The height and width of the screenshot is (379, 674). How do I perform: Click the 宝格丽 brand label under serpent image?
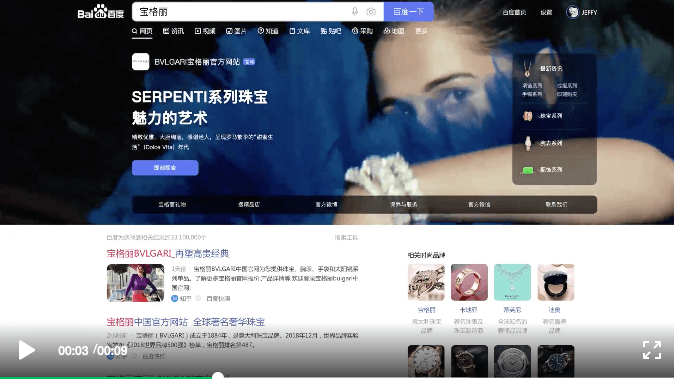426,310
